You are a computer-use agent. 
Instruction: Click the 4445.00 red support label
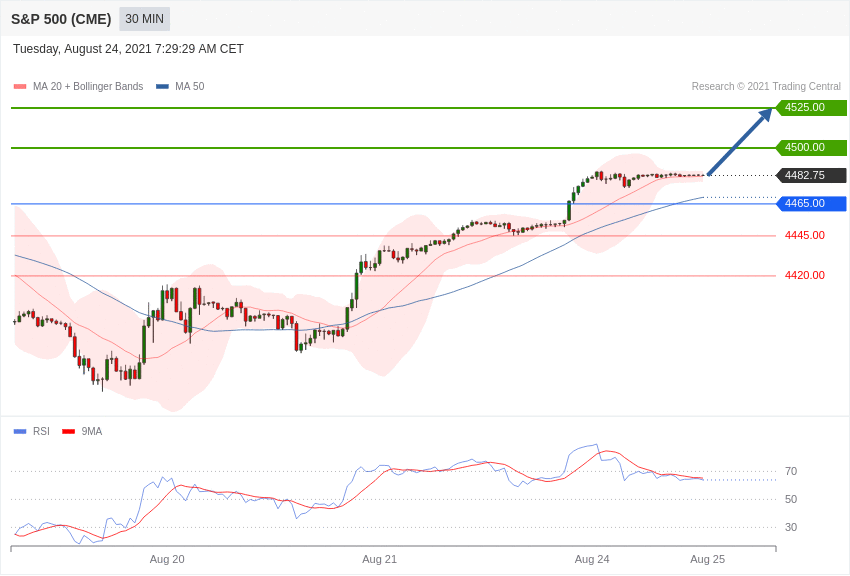pyautogui.click(x=804, y=236)
